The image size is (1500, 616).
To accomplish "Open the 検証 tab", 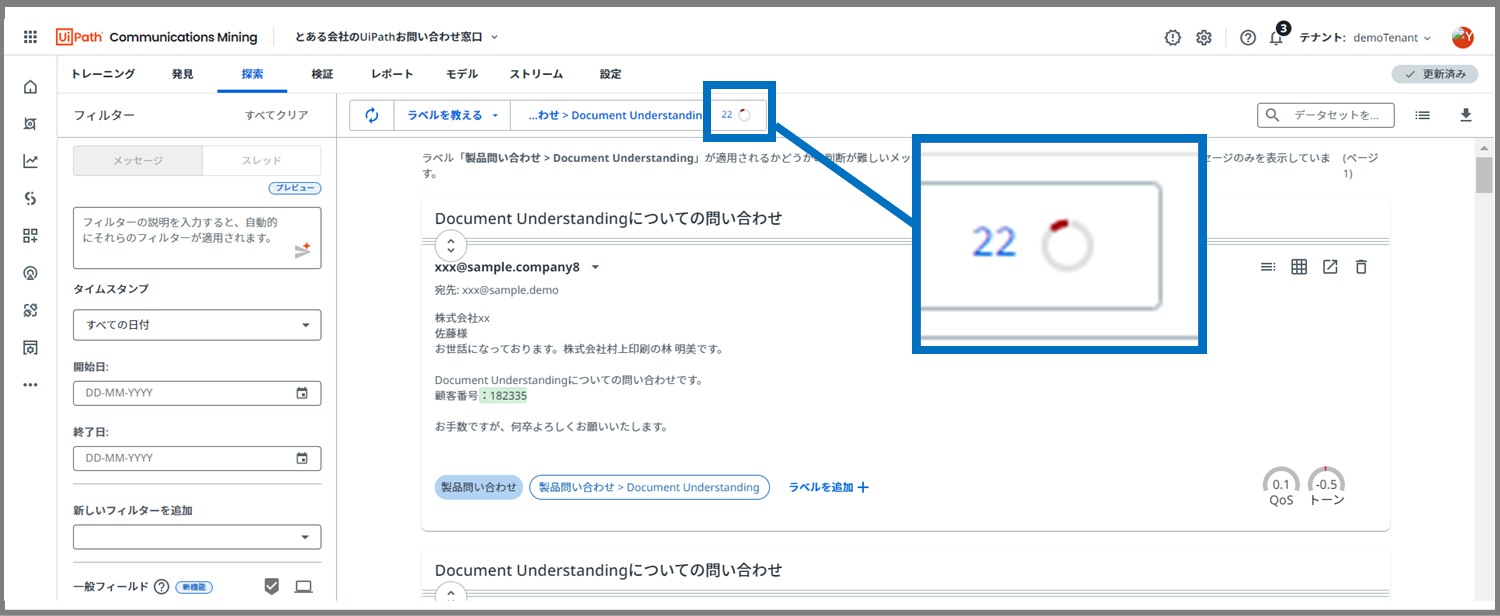I will (x=322, y=74).
